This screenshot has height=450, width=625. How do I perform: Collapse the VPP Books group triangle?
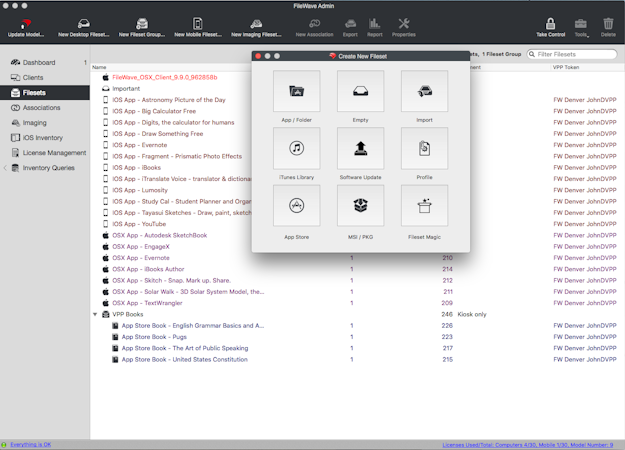pyautogui.click(x=95, y=314)
